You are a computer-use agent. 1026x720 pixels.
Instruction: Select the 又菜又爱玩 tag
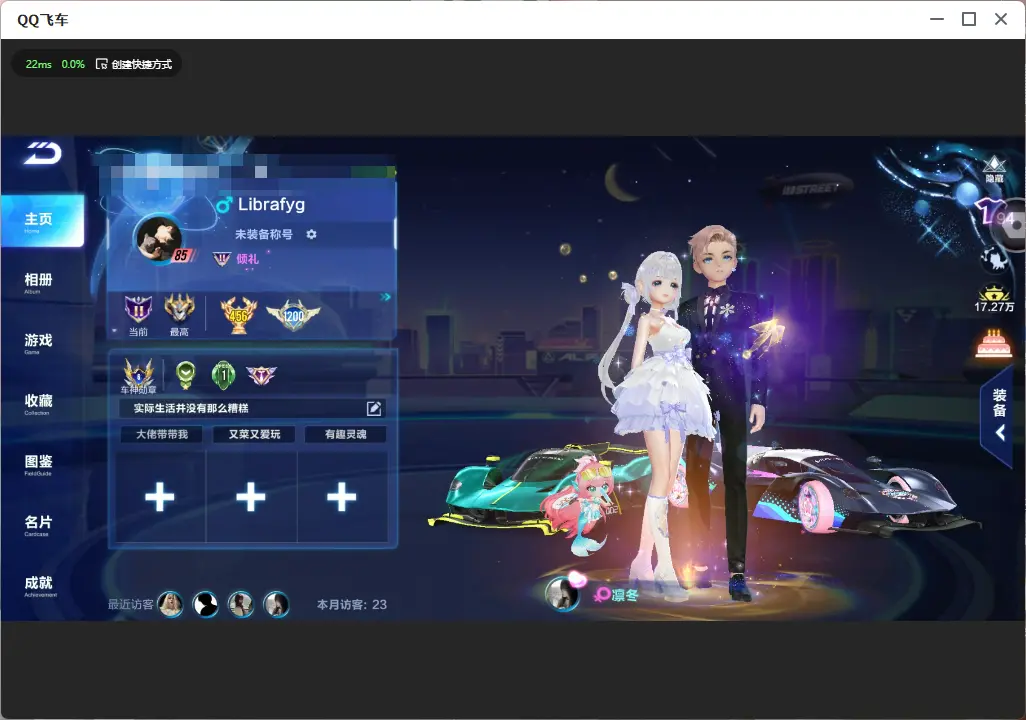pos(254,434)
